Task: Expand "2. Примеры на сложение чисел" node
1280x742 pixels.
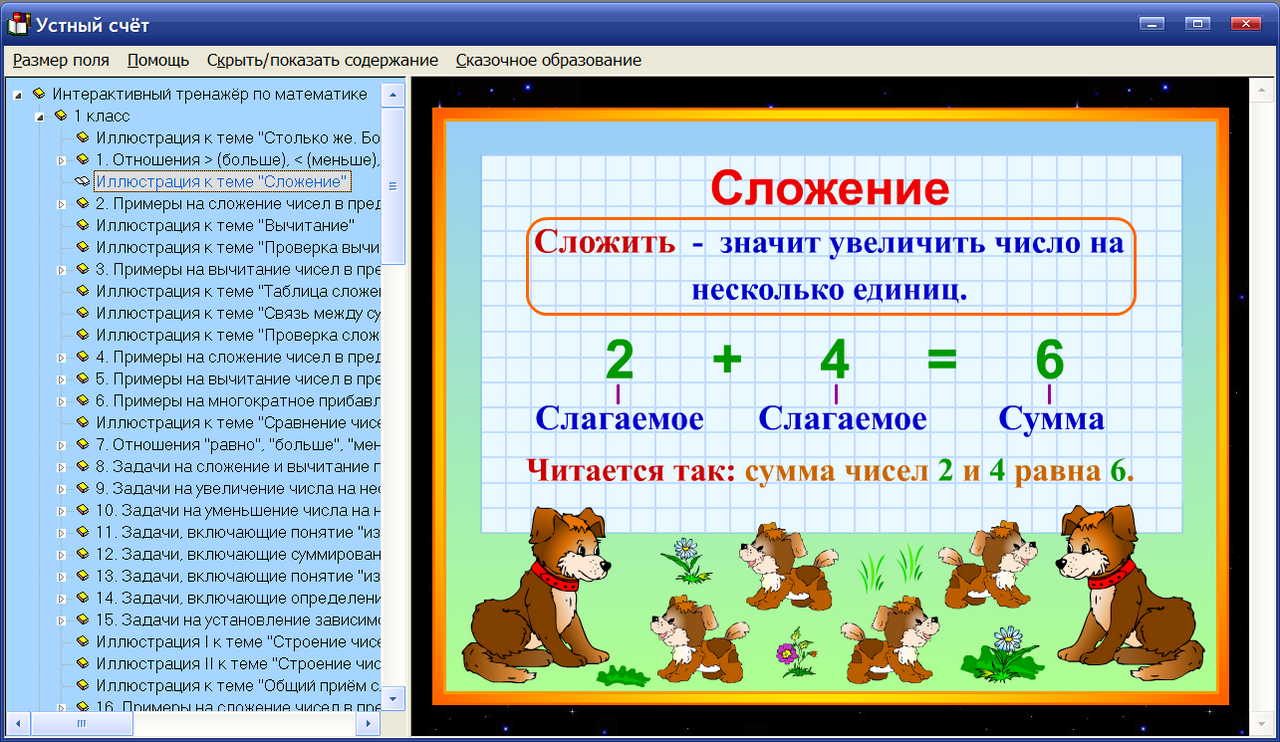Action: coord(62,203)
